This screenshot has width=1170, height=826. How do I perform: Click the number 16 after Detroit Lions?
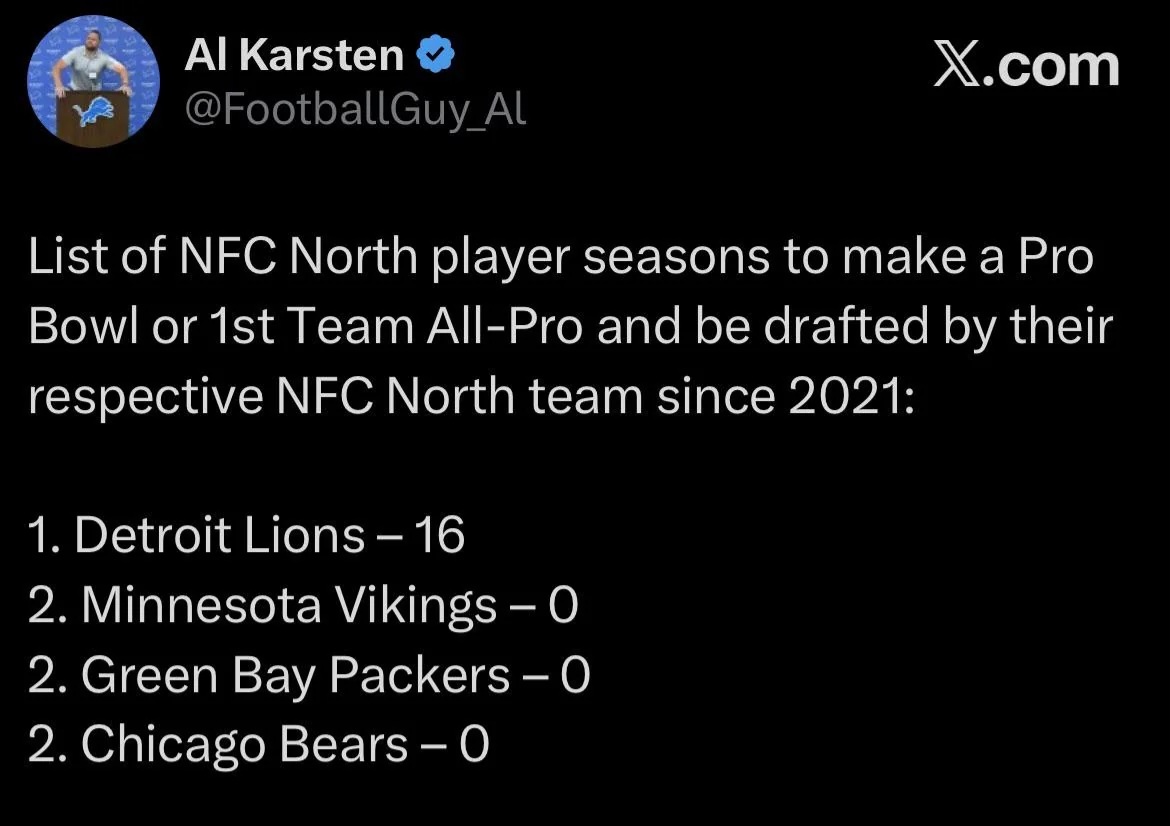pyautogui.click(x=439, y=536)
